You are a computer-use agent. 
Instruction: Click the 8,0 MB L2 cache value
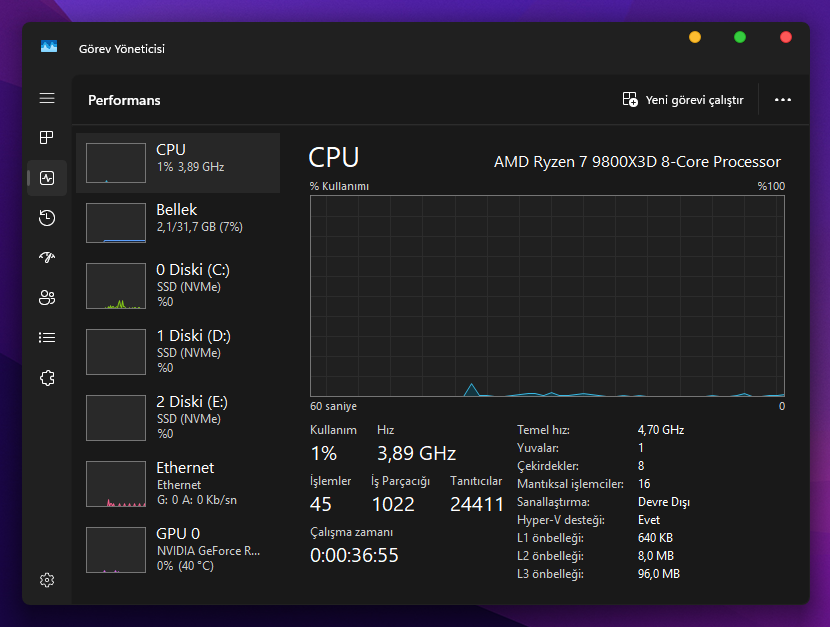656,556
